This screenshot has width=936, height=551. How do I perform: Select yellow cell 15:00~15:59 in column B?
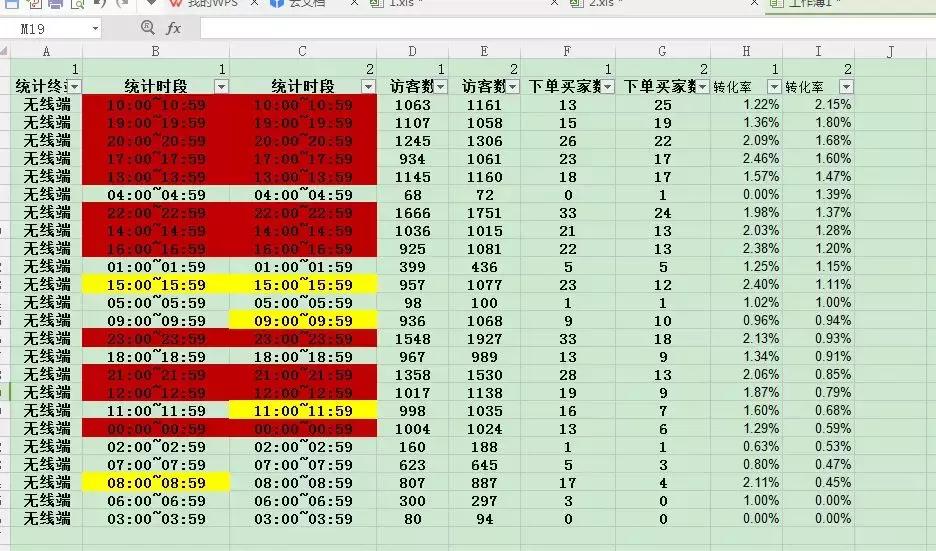click(x=155, y=285)
